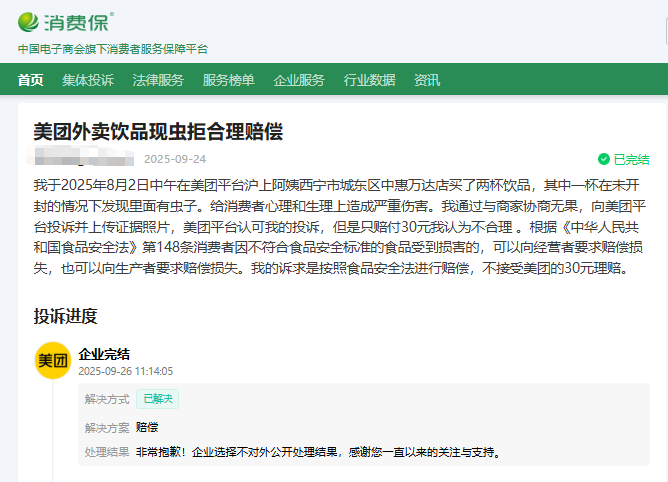This screenshot has height=482, width=668.
Task: Switch to the 法律服务 section
Action: [x=158, y=80]
